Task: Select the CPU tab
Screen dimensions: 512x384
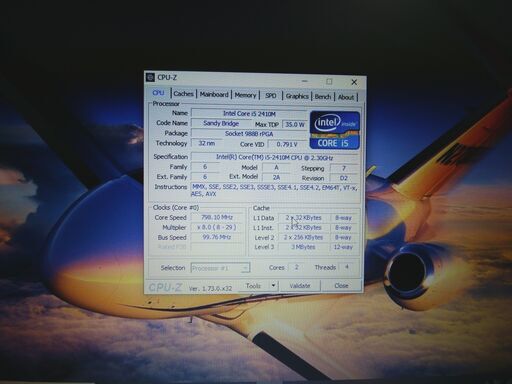Action: tap(158, 93)
